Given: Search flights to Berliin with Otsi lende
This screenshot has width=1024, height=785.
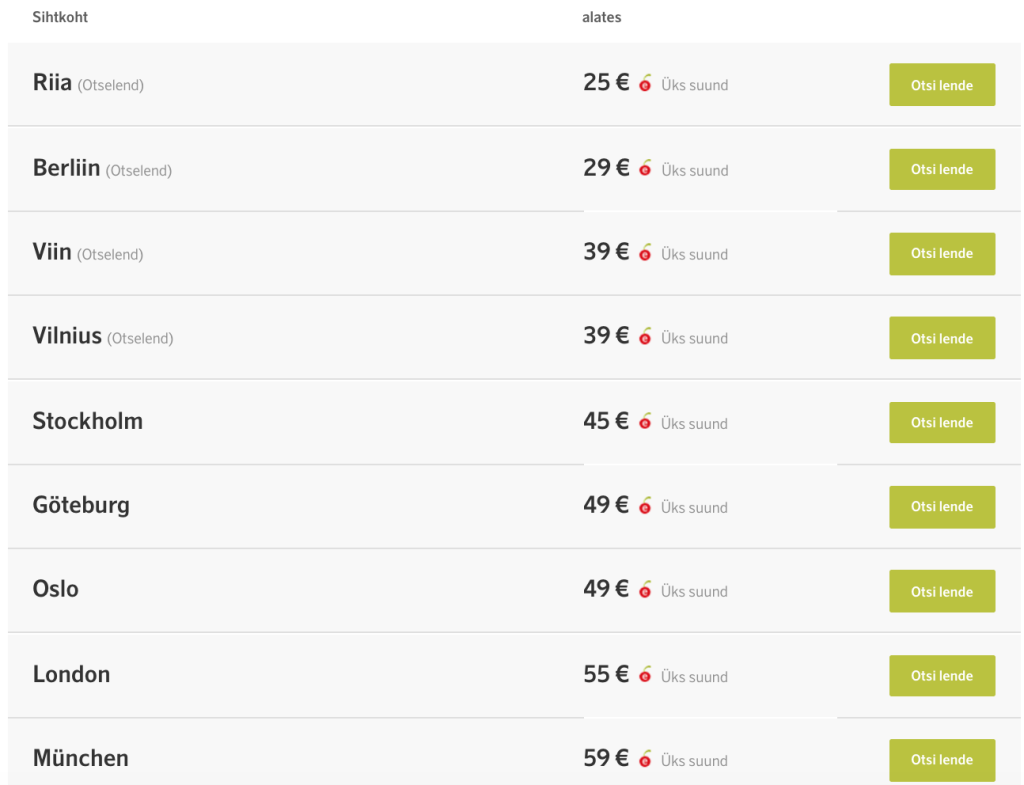Looking at the screenshot, I should point(942,169).
